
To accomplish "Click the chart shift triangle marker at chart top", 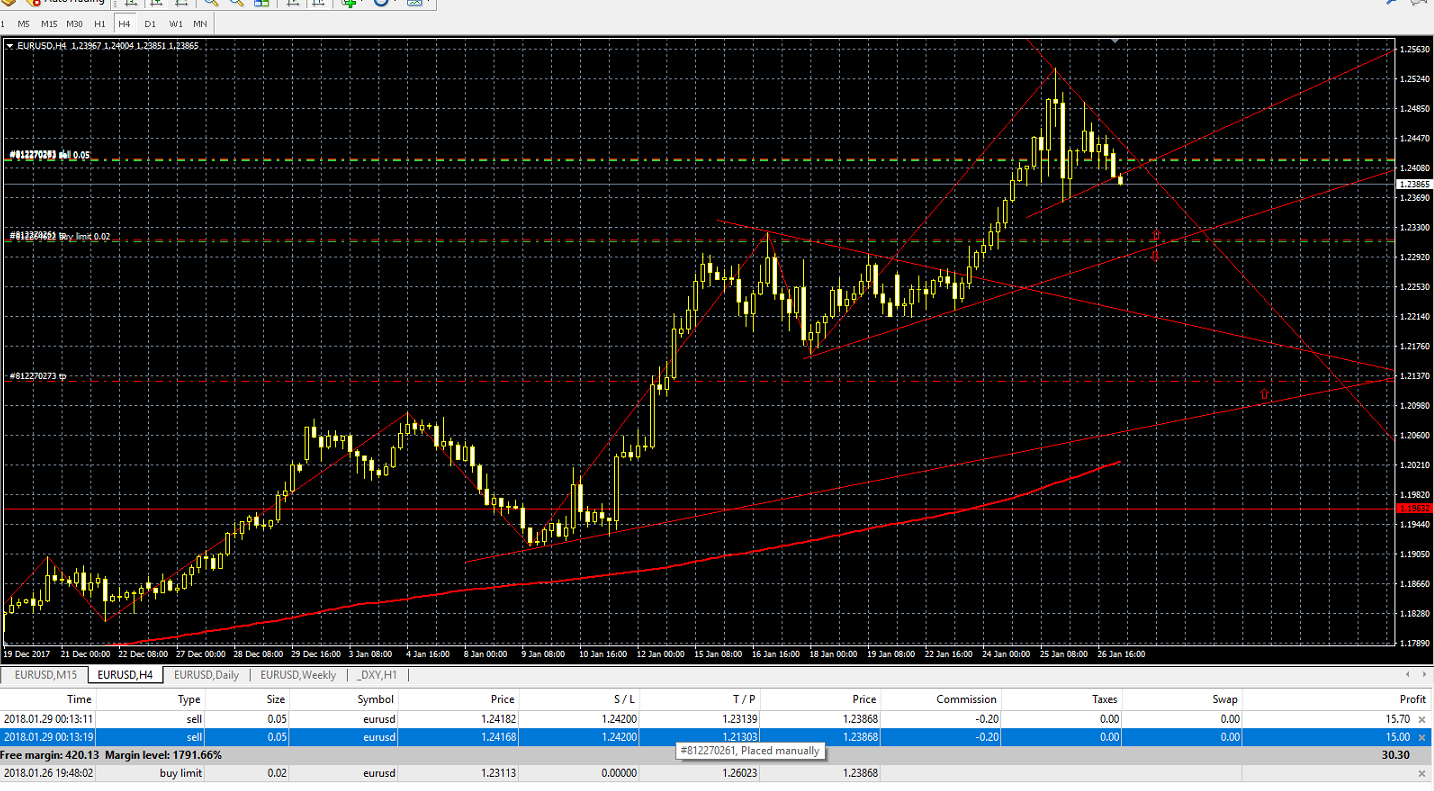I will (1116, 42).
